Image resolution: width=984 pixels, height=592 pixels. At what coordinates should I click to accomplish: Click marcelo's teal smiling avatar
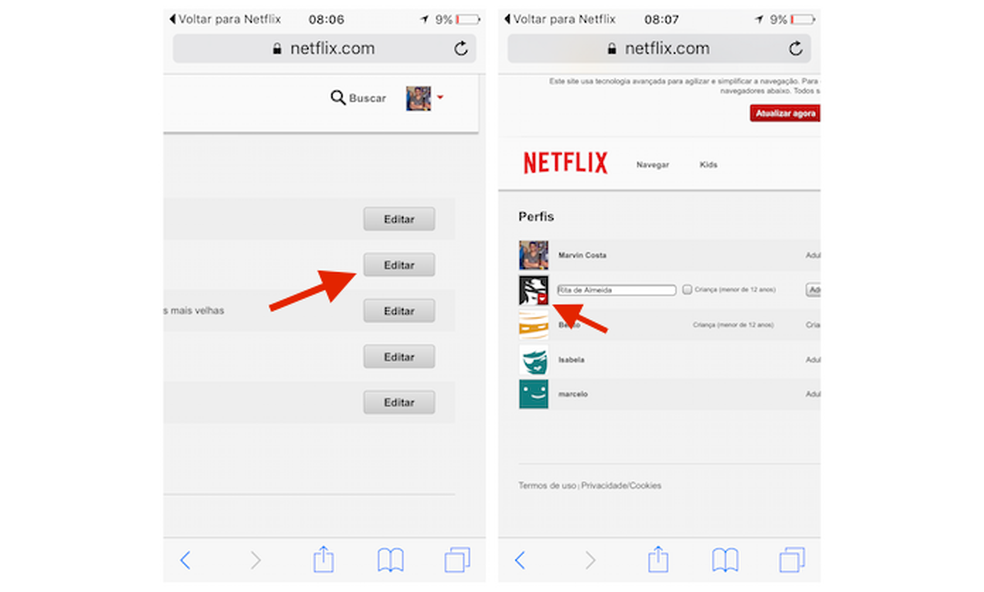(533, 395)
